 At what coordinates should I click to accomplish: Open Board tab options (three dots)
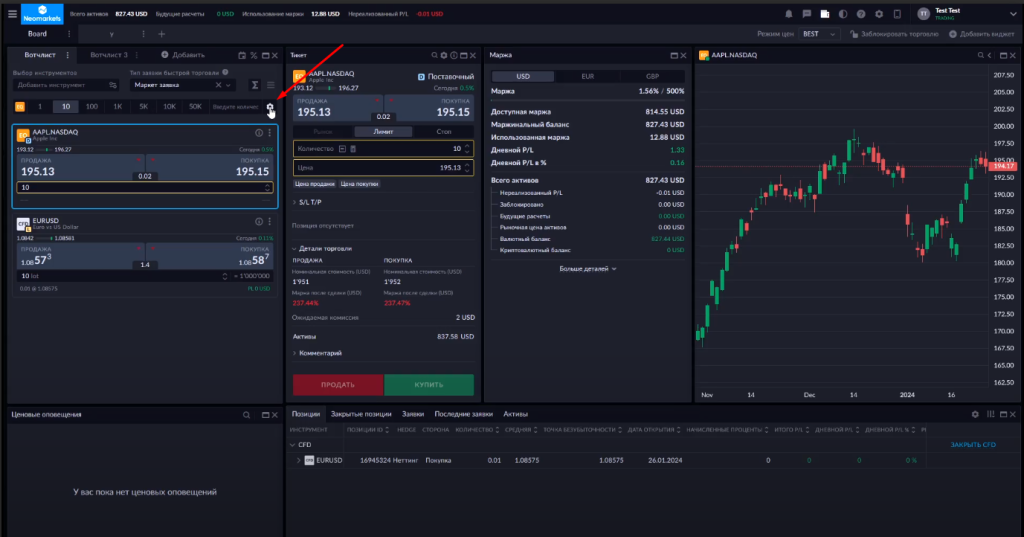click(x=69, y=34)
